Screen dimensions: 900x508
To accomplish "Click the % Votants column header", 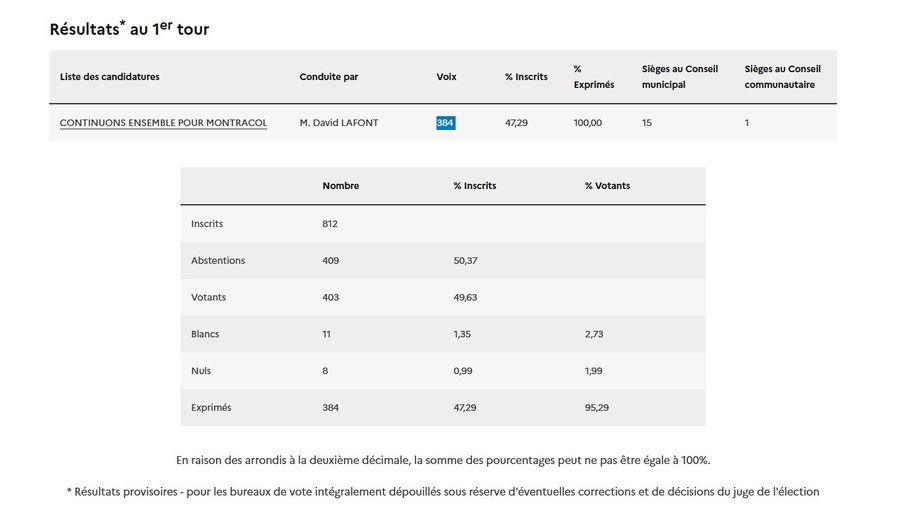I will click(607, 186).
